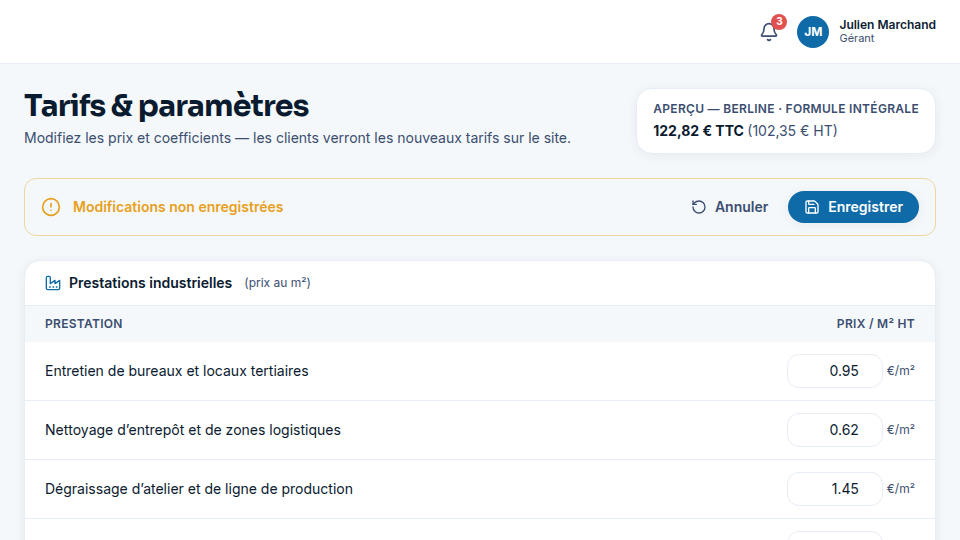Click the '(prix au m²)' note

click(277, 283)
